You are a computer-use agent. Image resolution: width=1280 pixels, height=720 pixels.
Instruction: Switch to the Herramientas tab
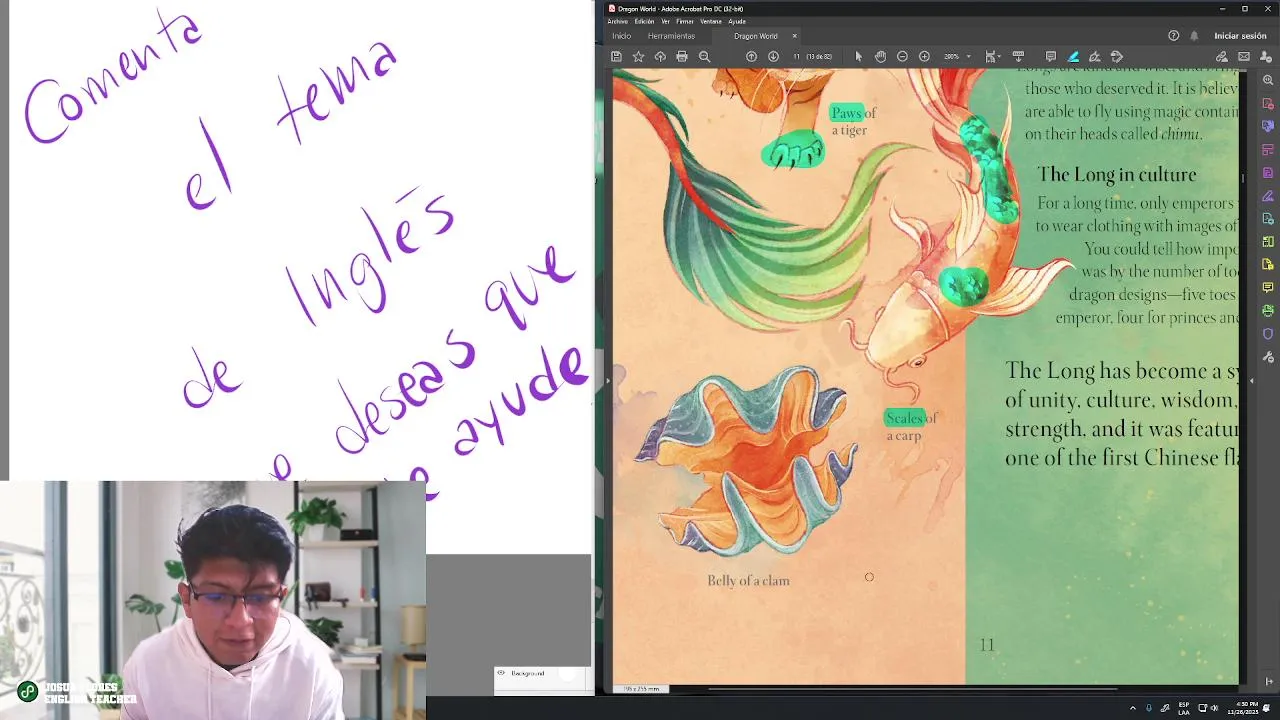tap(671, 36)
